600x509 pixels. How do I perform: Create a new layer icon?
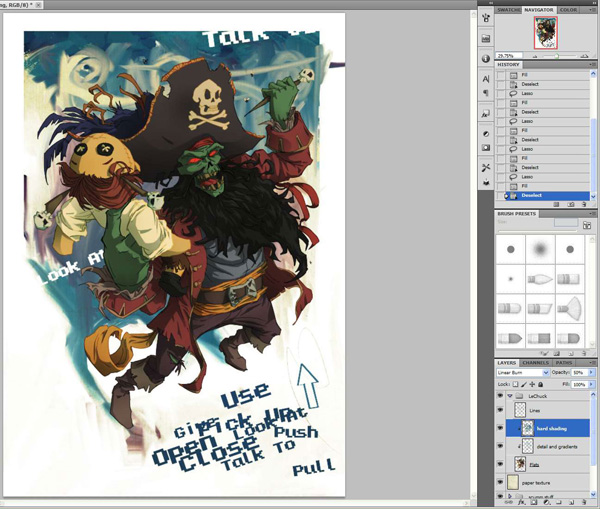pos(571,502)
